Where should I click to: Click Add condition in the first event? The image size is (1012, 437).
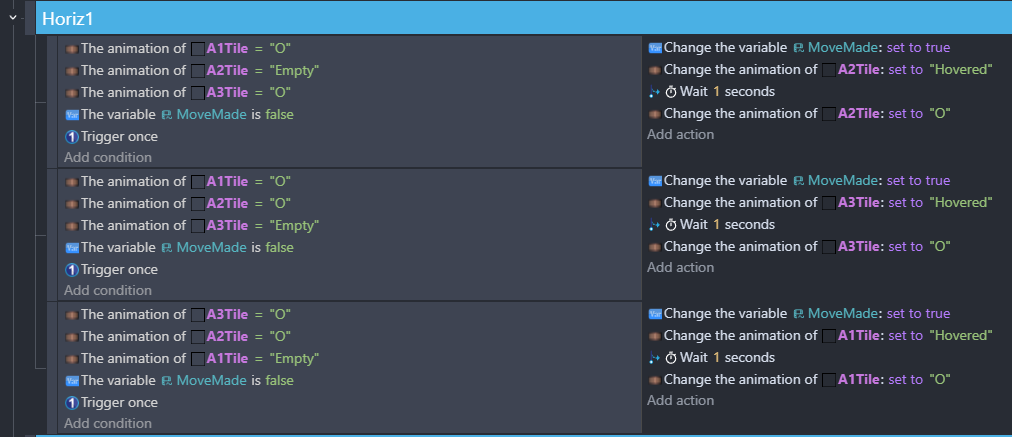(108, 158)
